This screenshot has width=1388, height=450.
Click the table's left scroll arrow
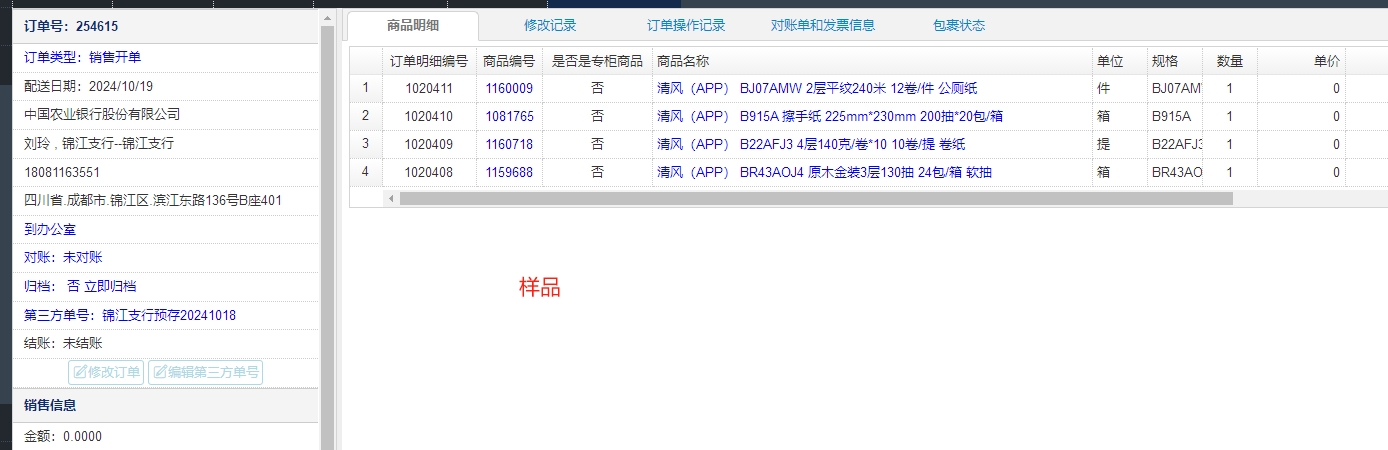click(x=391, y=198)
